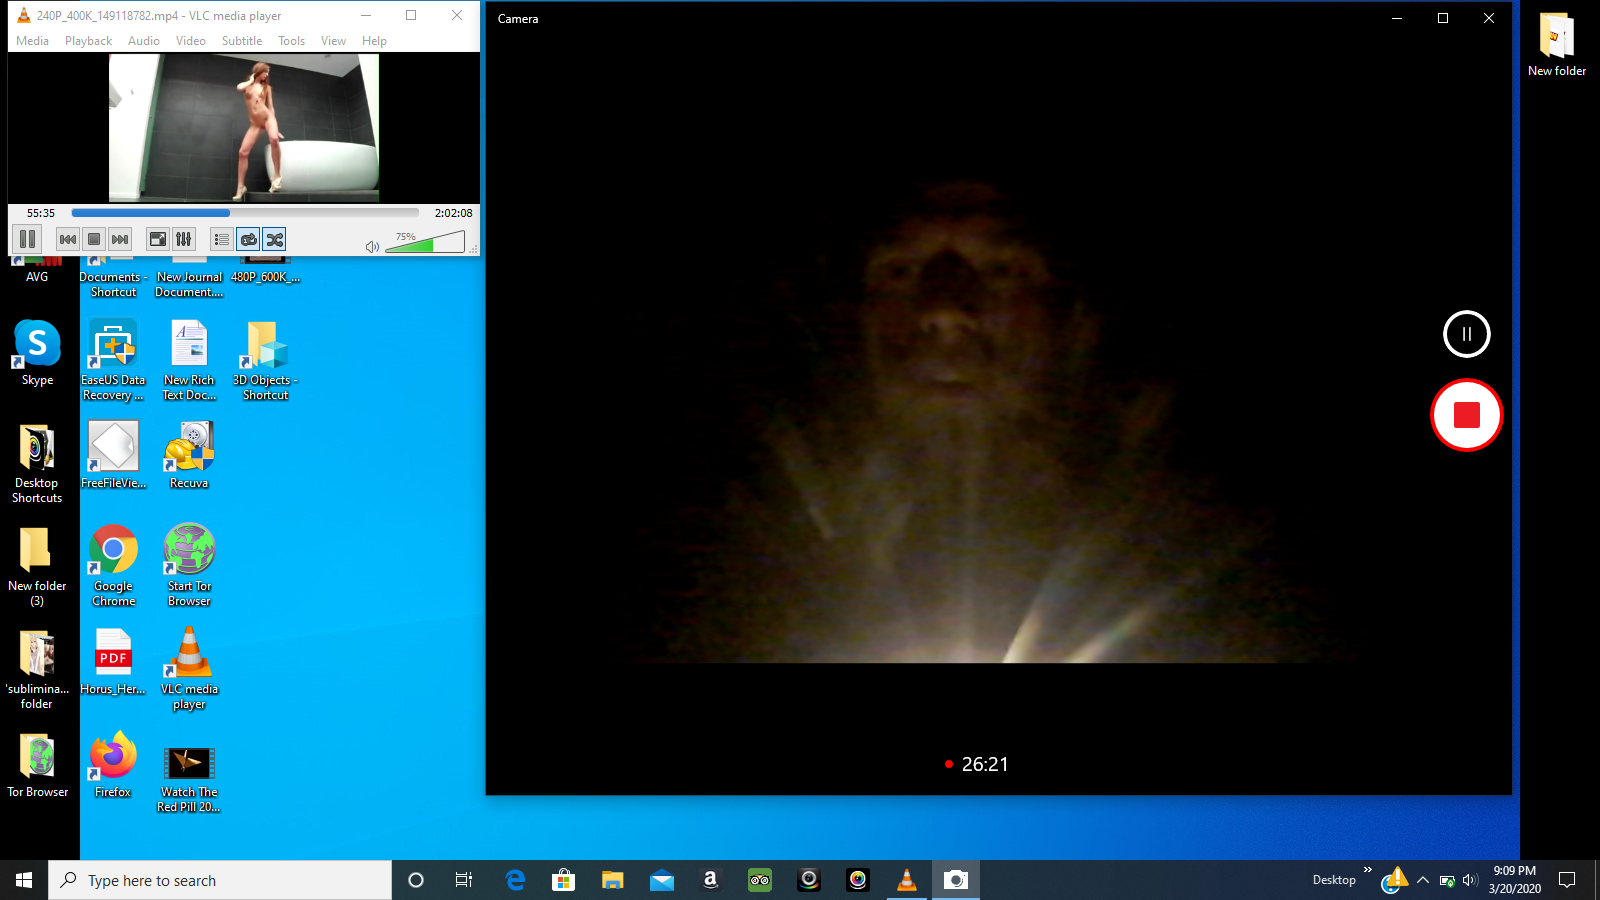
Task: Click VLC total time 2:02:08
Action: 453,213
